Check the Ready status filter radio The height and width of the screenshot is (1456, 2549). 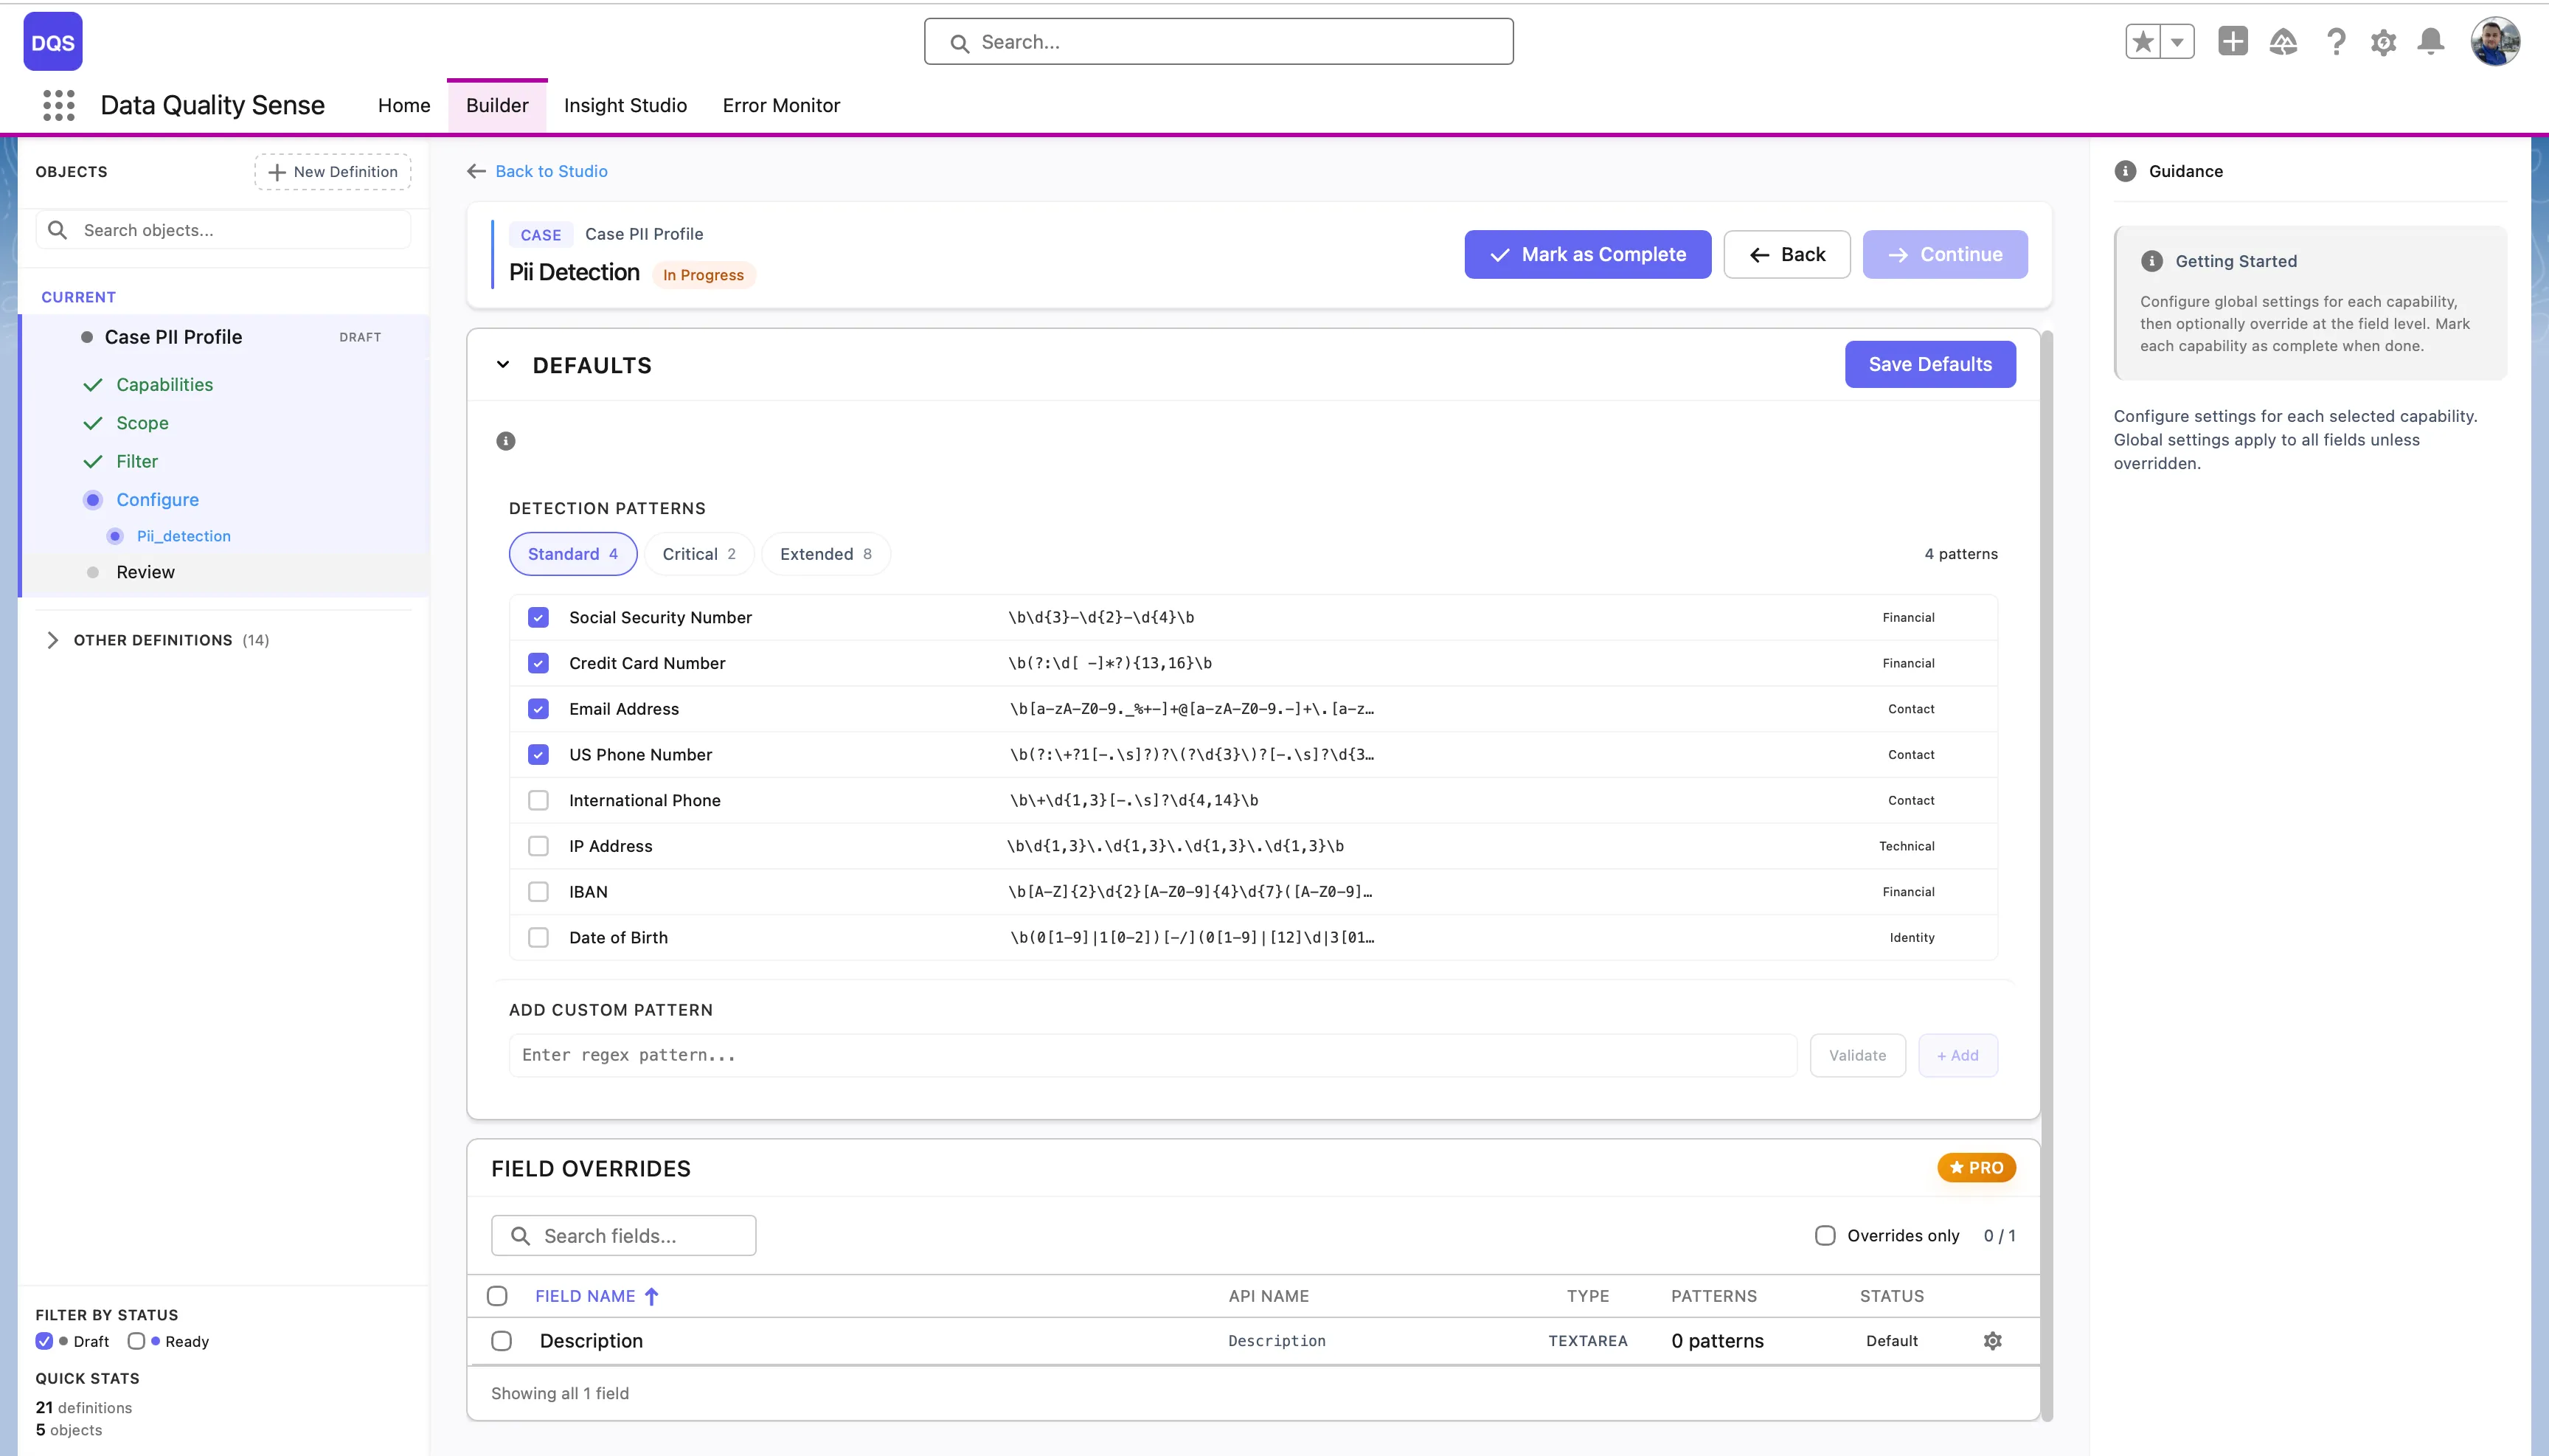(x=137, y=1340)
